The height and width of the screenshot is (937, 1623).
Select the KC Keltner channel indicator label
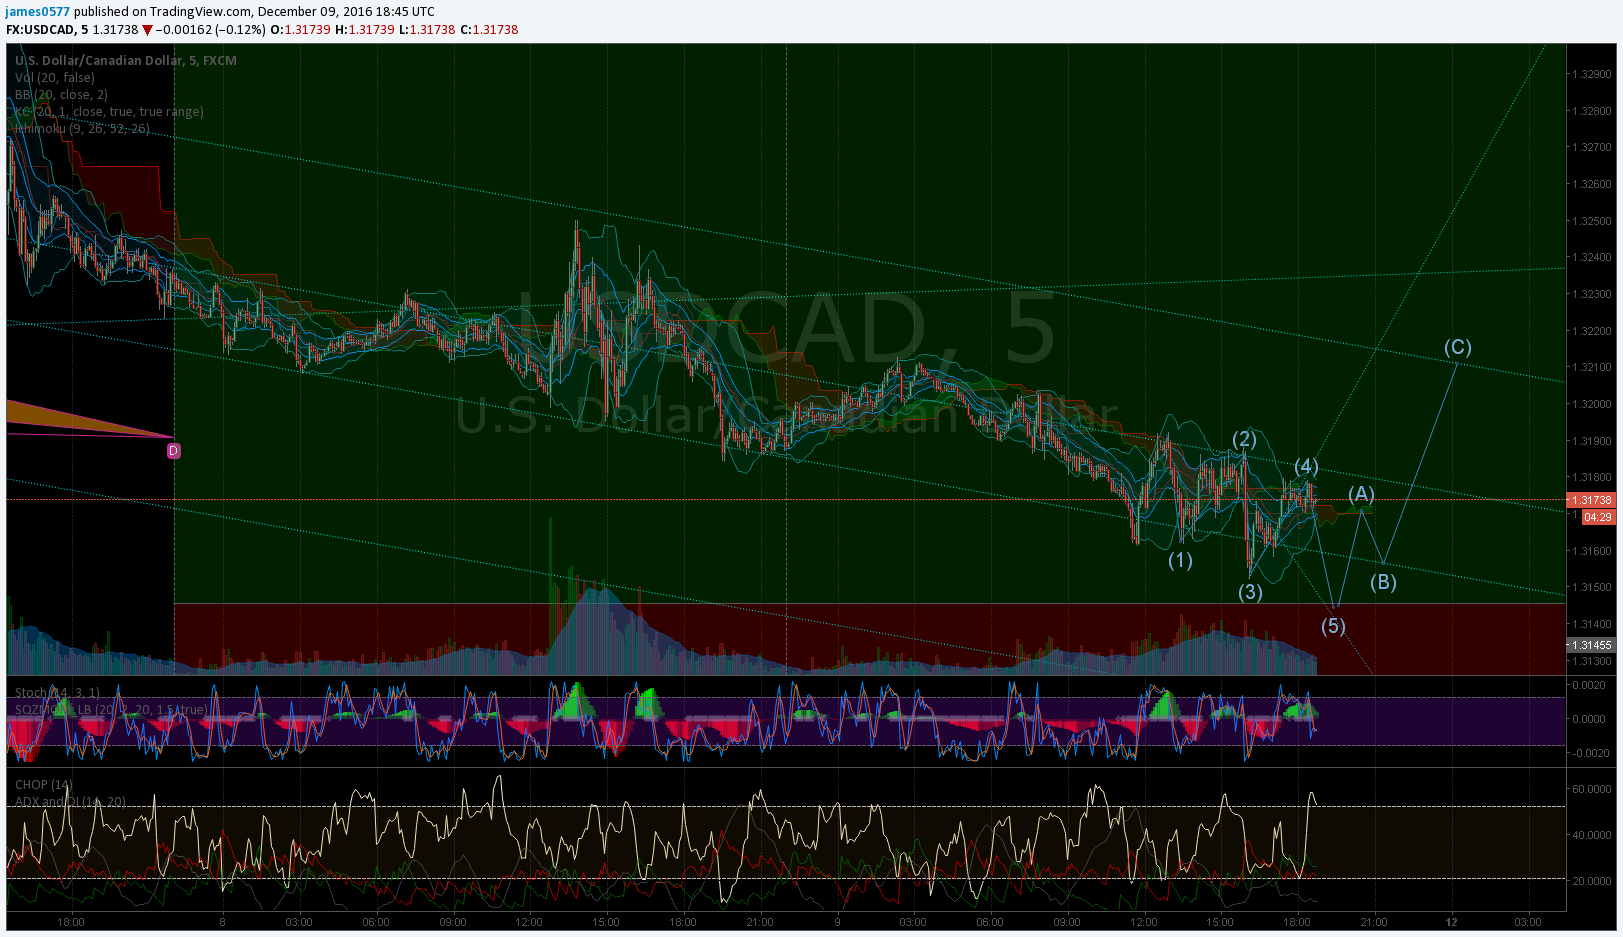[x=109, y=112]
